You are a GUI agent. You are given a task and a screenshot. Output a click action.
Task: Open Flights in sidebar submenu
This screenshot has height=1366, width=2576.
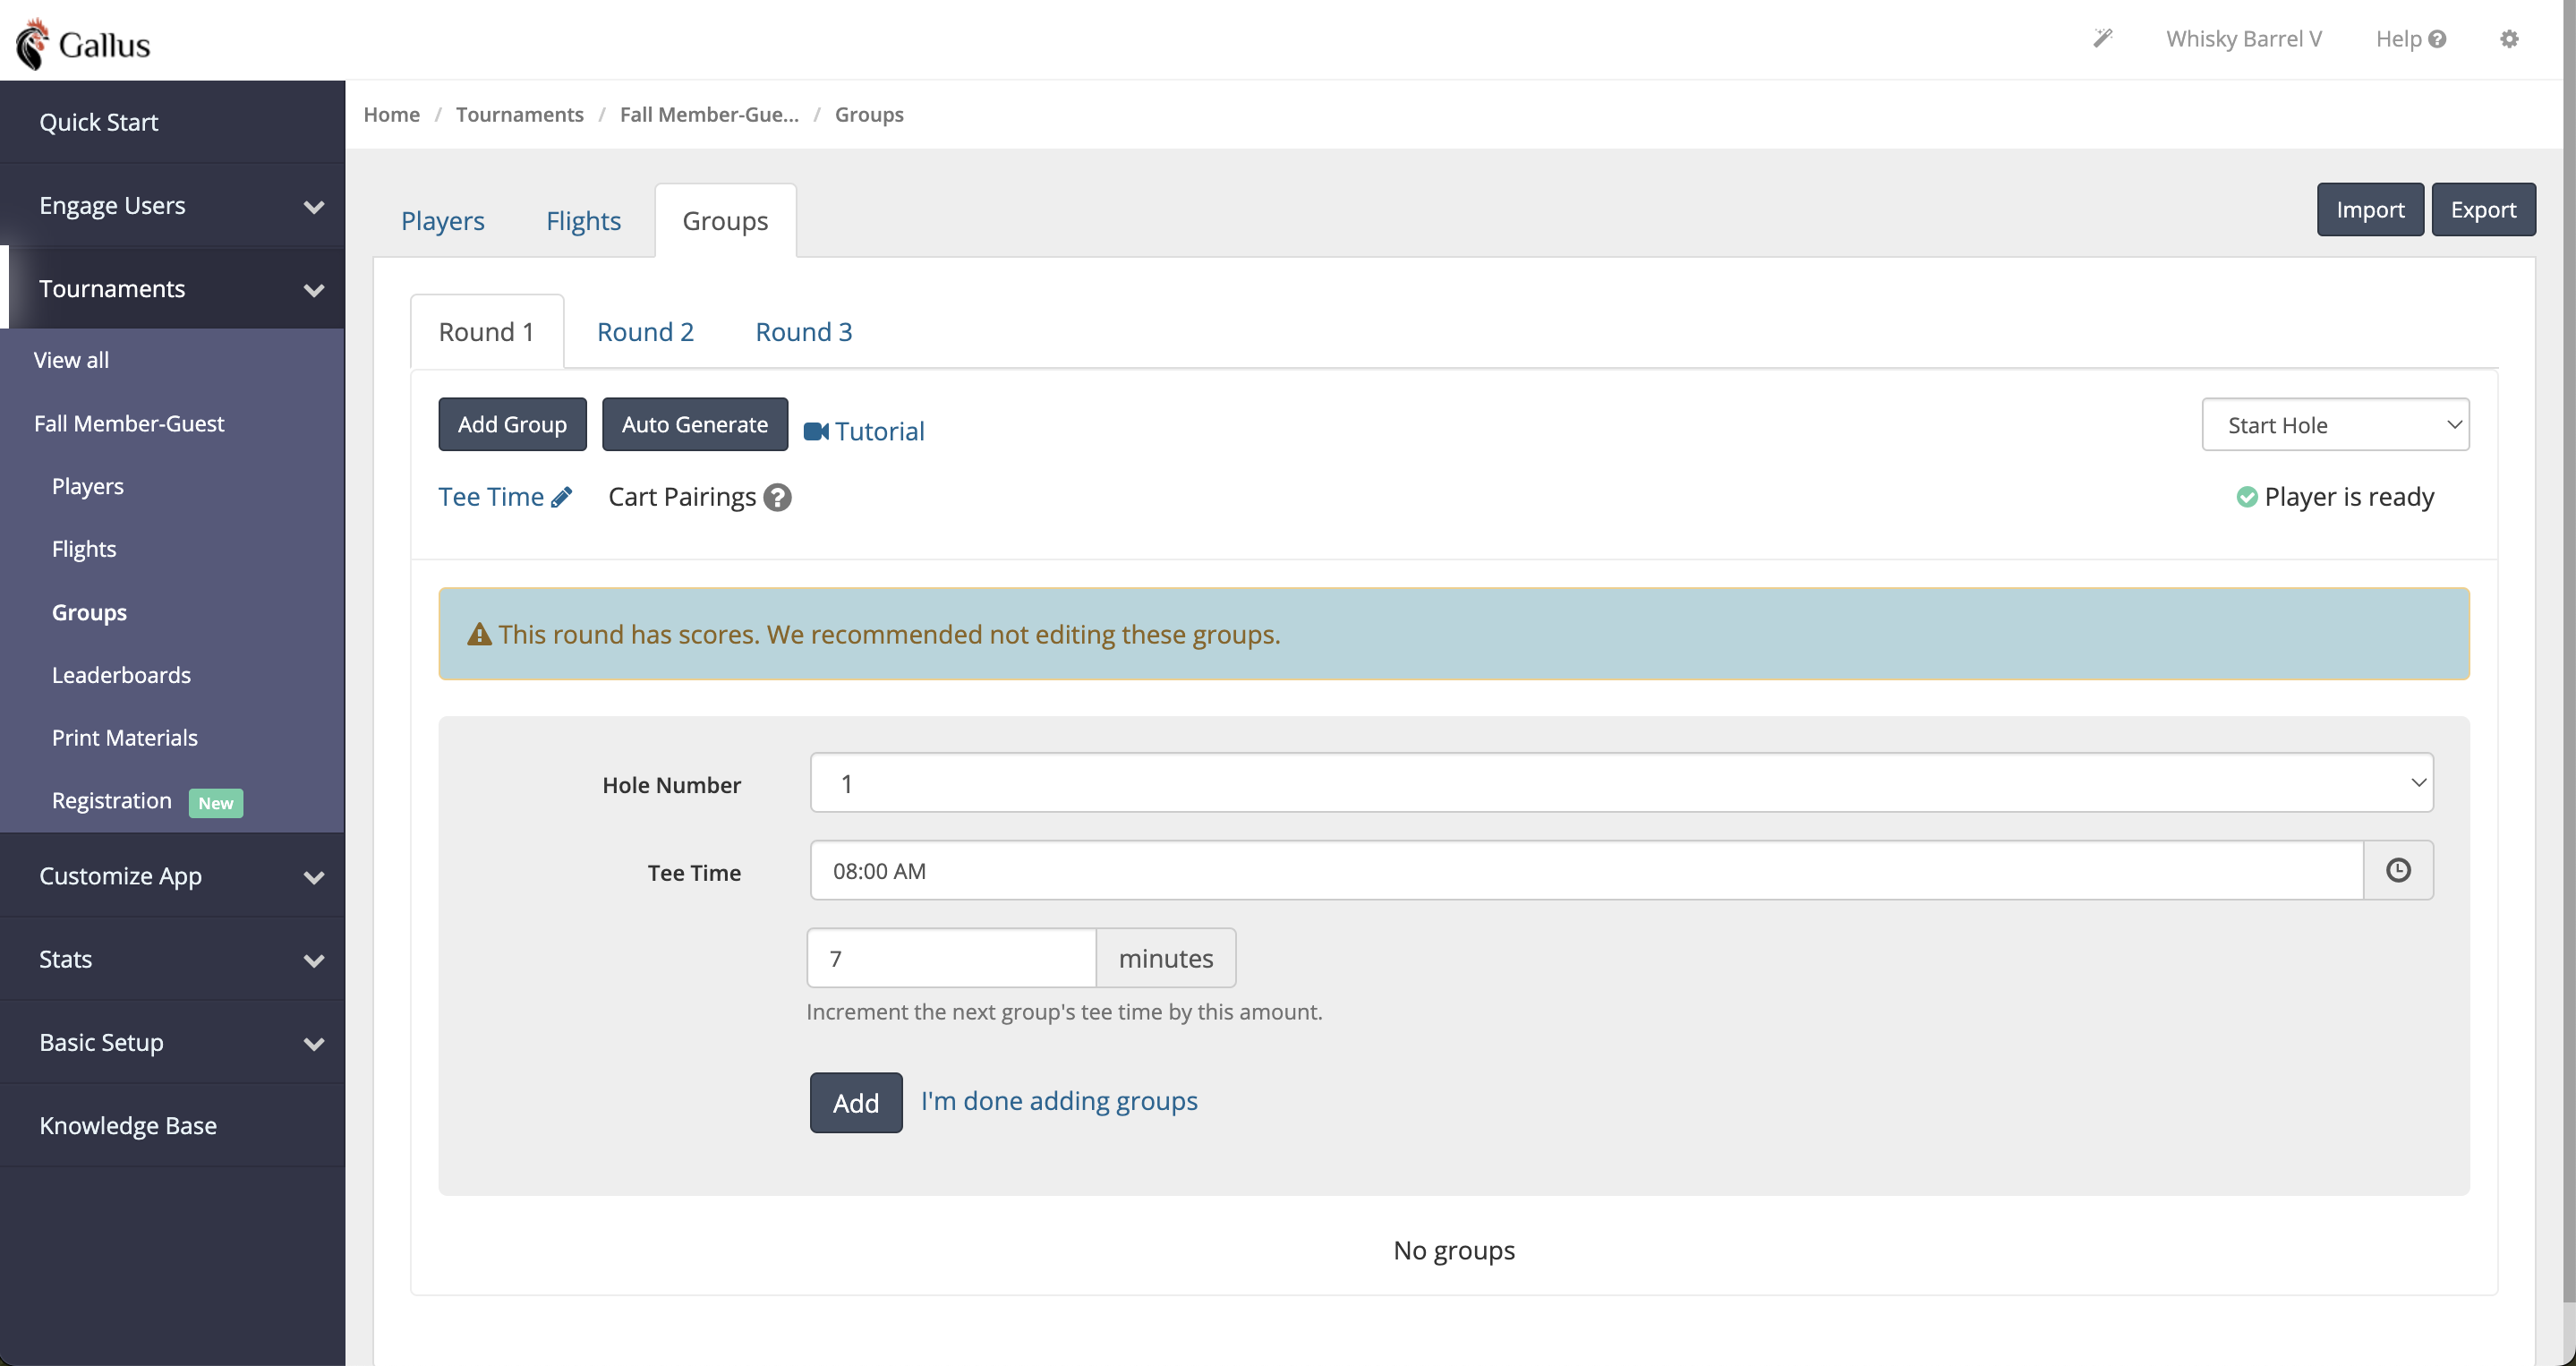click(84, 549)
